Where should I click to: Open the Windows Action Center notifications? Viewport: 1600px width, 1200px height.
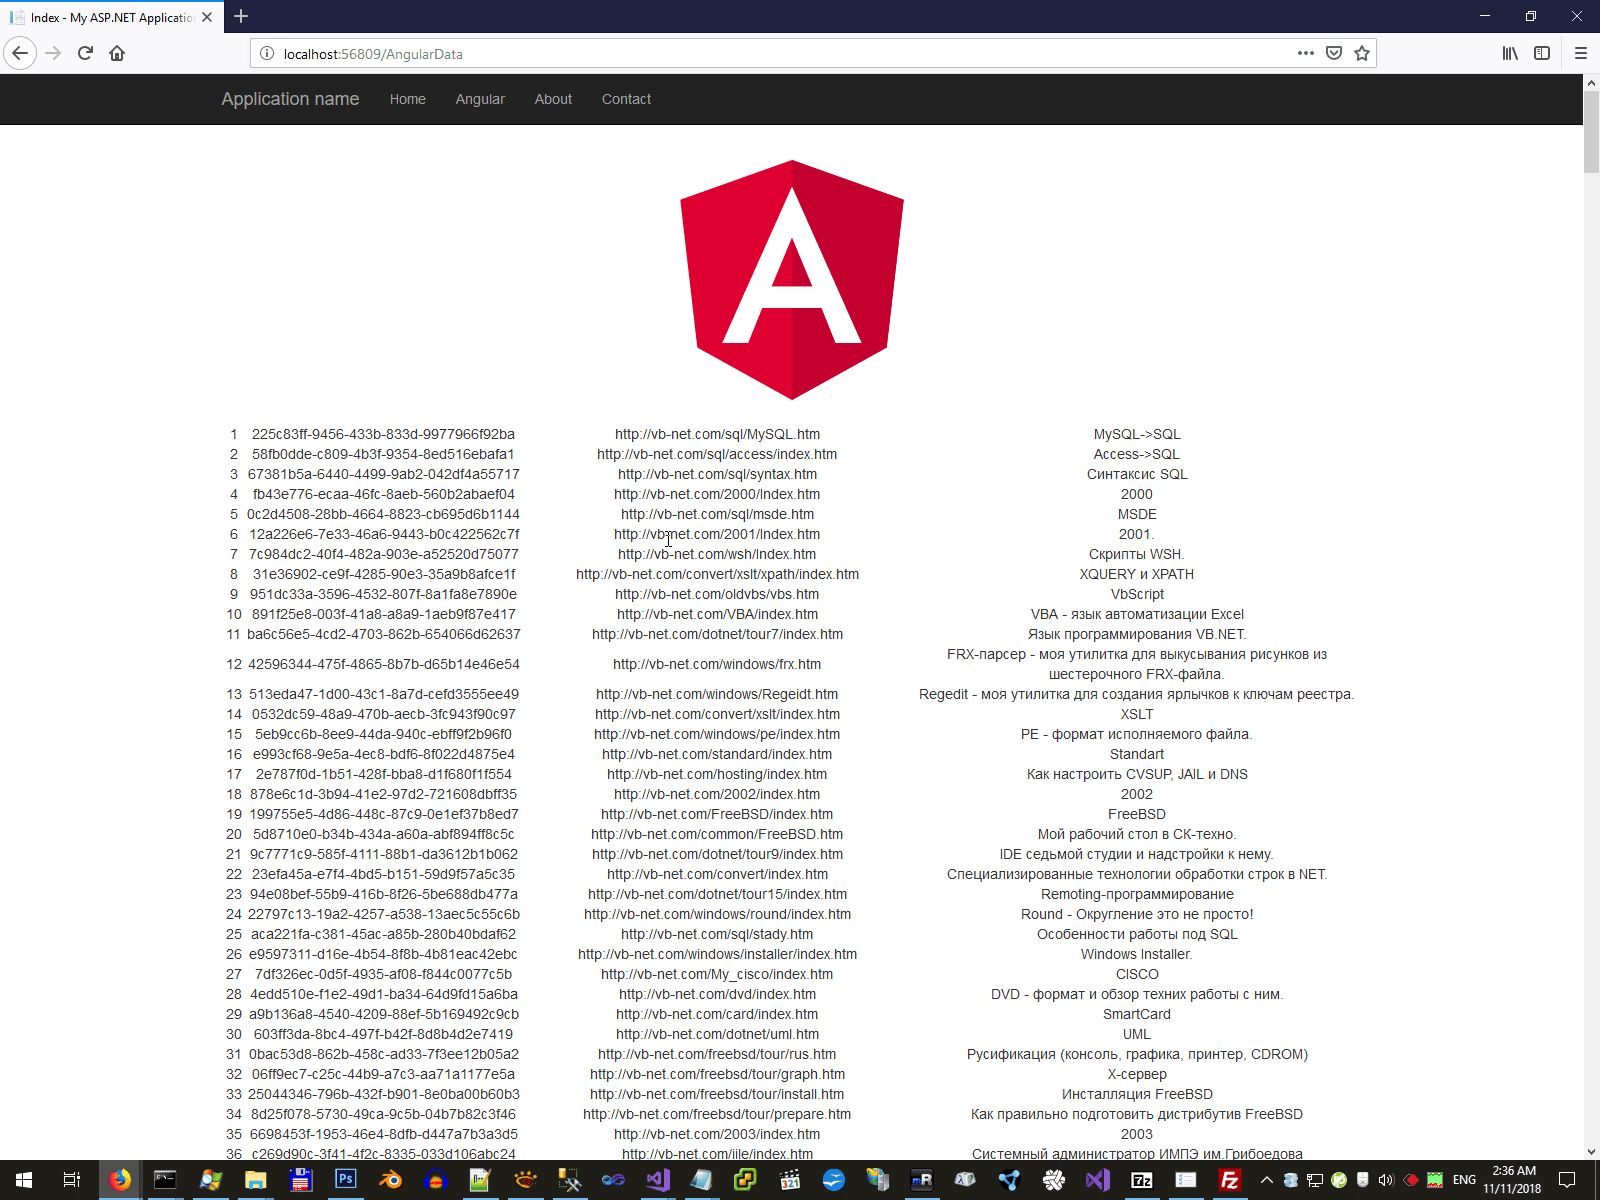click(1568, 1180)
